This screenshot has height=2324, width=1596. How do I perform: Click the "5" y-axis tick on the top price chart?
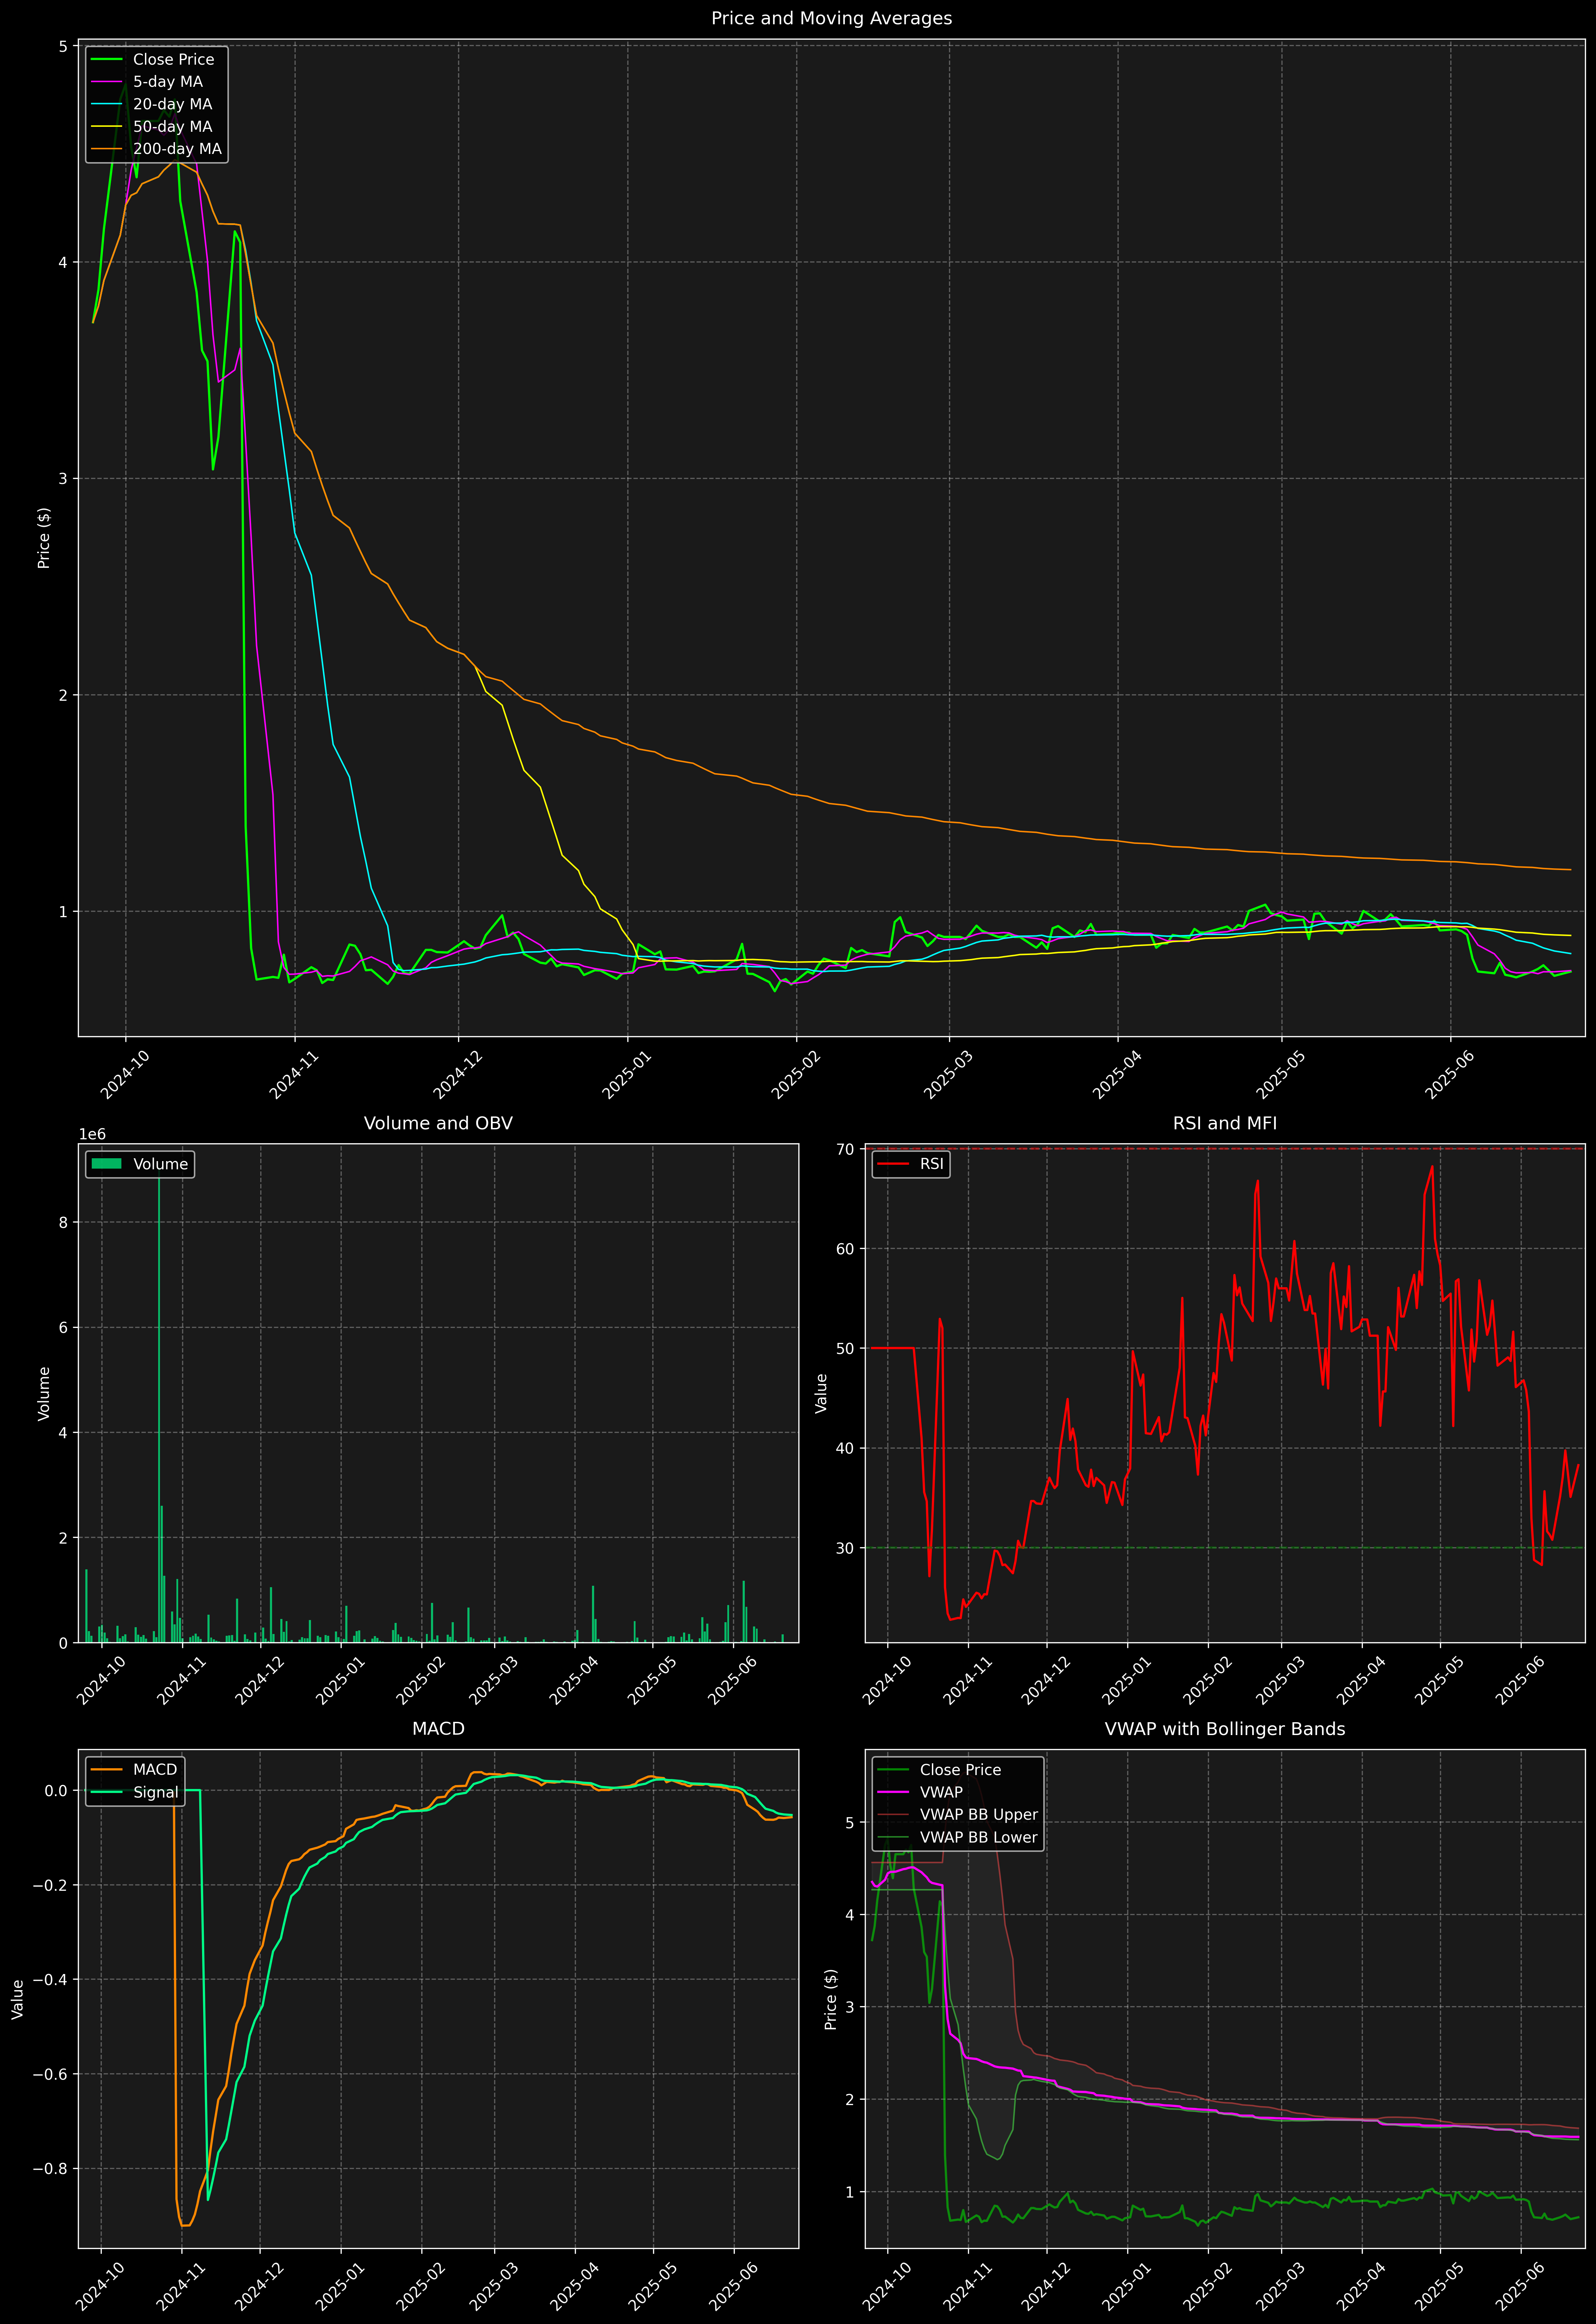[63, 46]
